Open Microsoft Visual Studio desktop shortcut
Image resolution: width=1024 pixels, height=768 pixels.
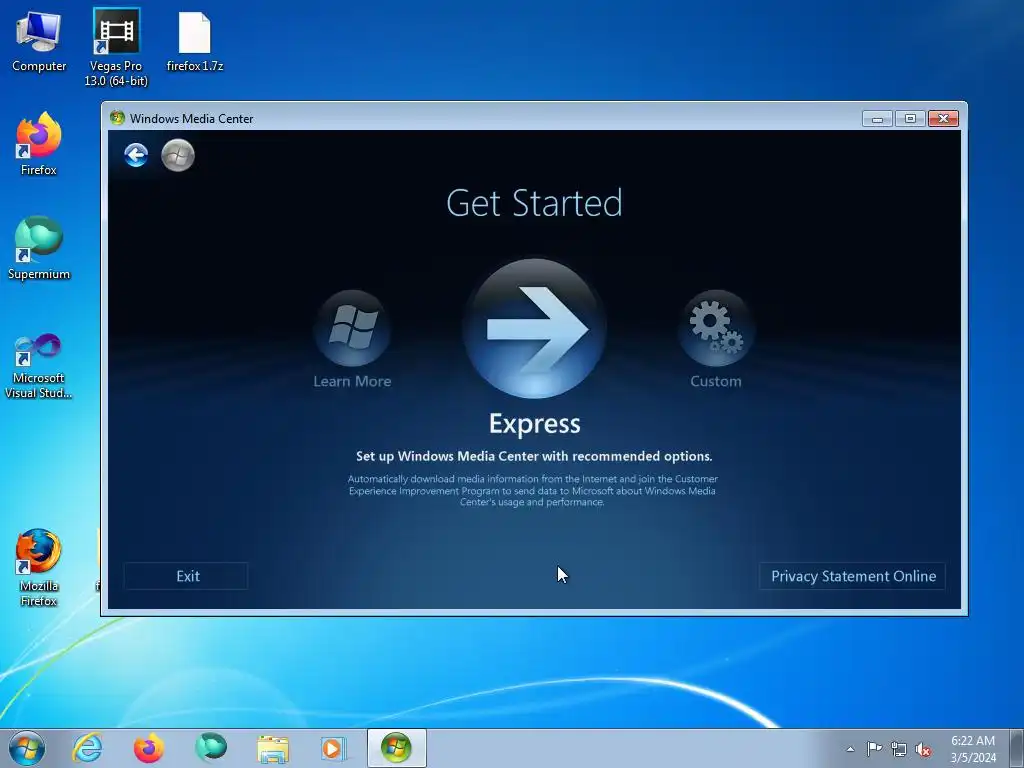39,366
